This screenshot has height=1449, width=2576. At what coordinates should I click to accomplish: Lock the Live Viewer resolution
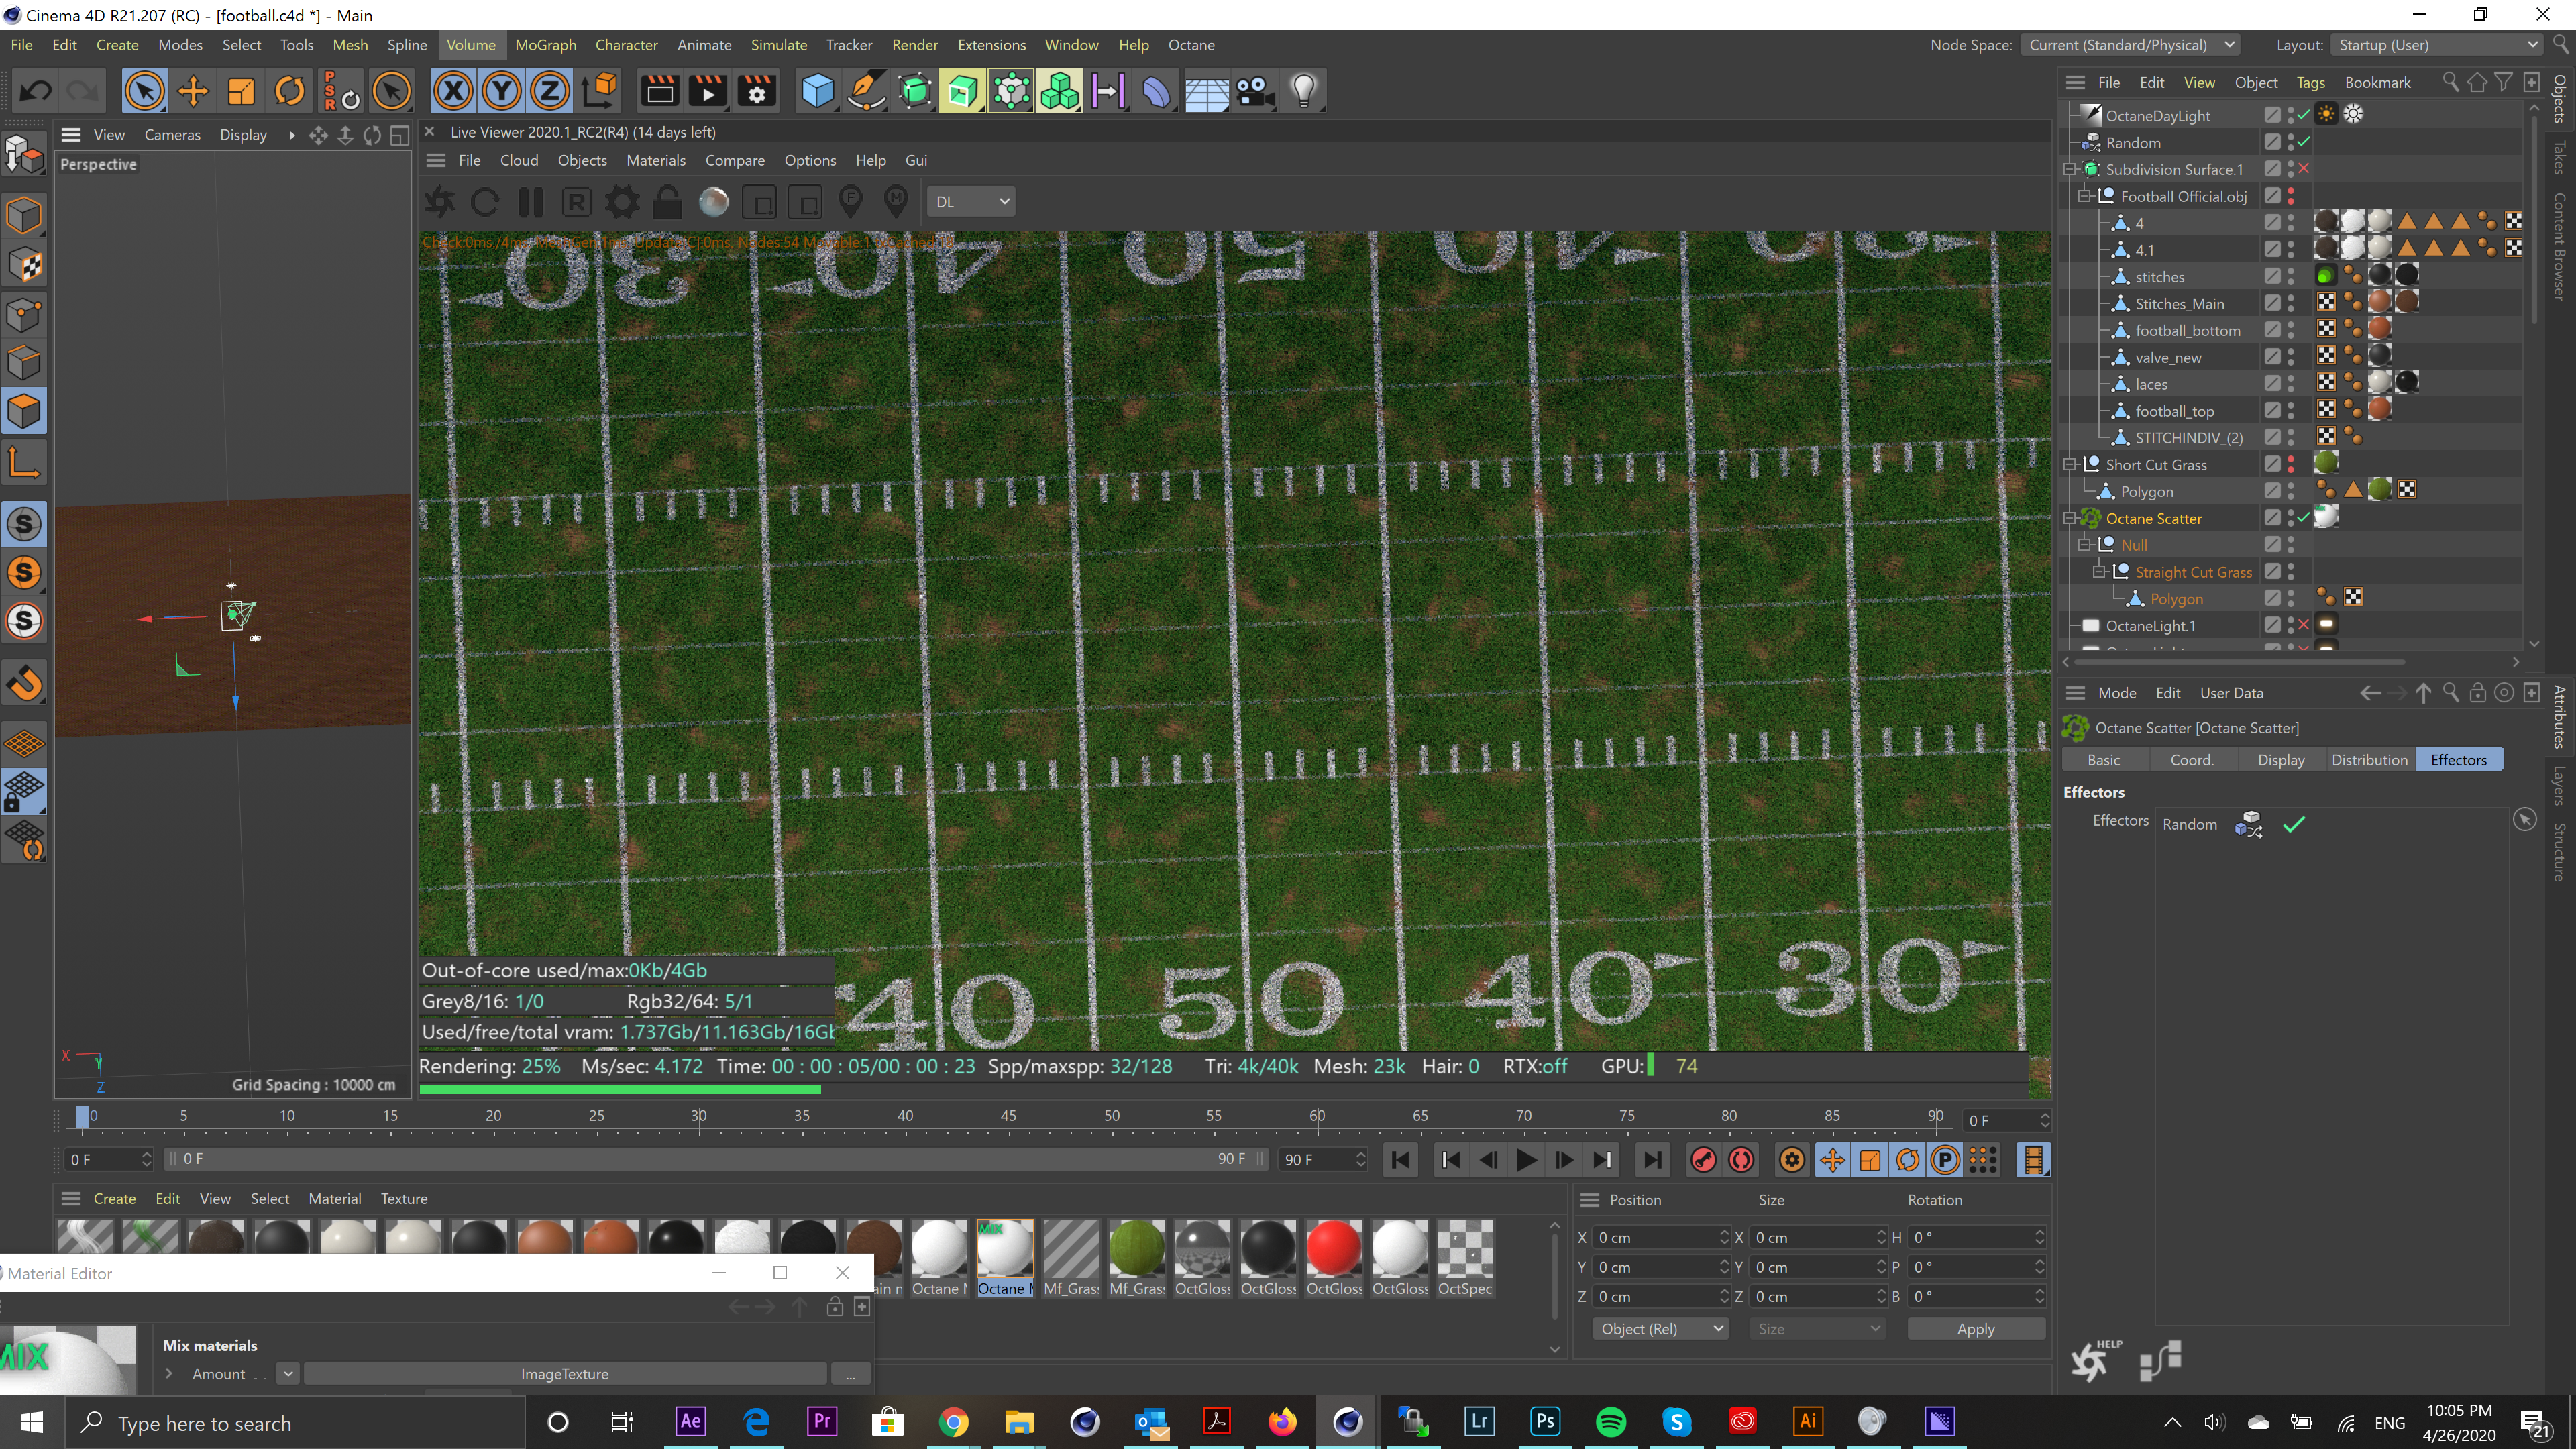click(667, 202)
